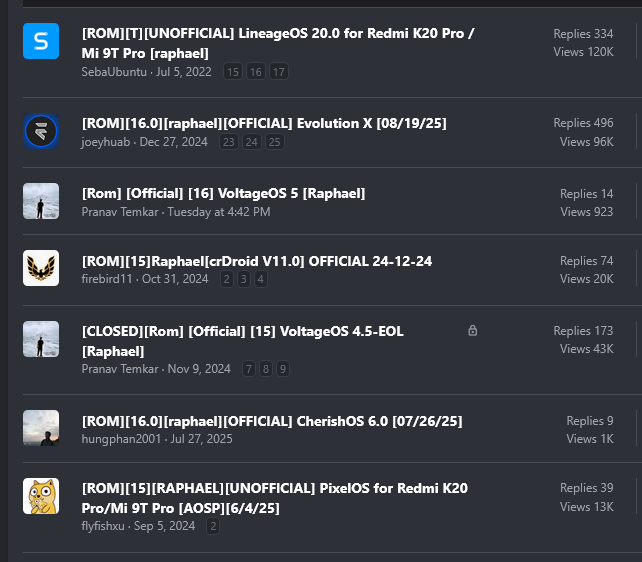Image resolution: width=642 pixels, height=562 pixels.
Task: Open flyfishxu's cat avatar icon
Action: 41,496
